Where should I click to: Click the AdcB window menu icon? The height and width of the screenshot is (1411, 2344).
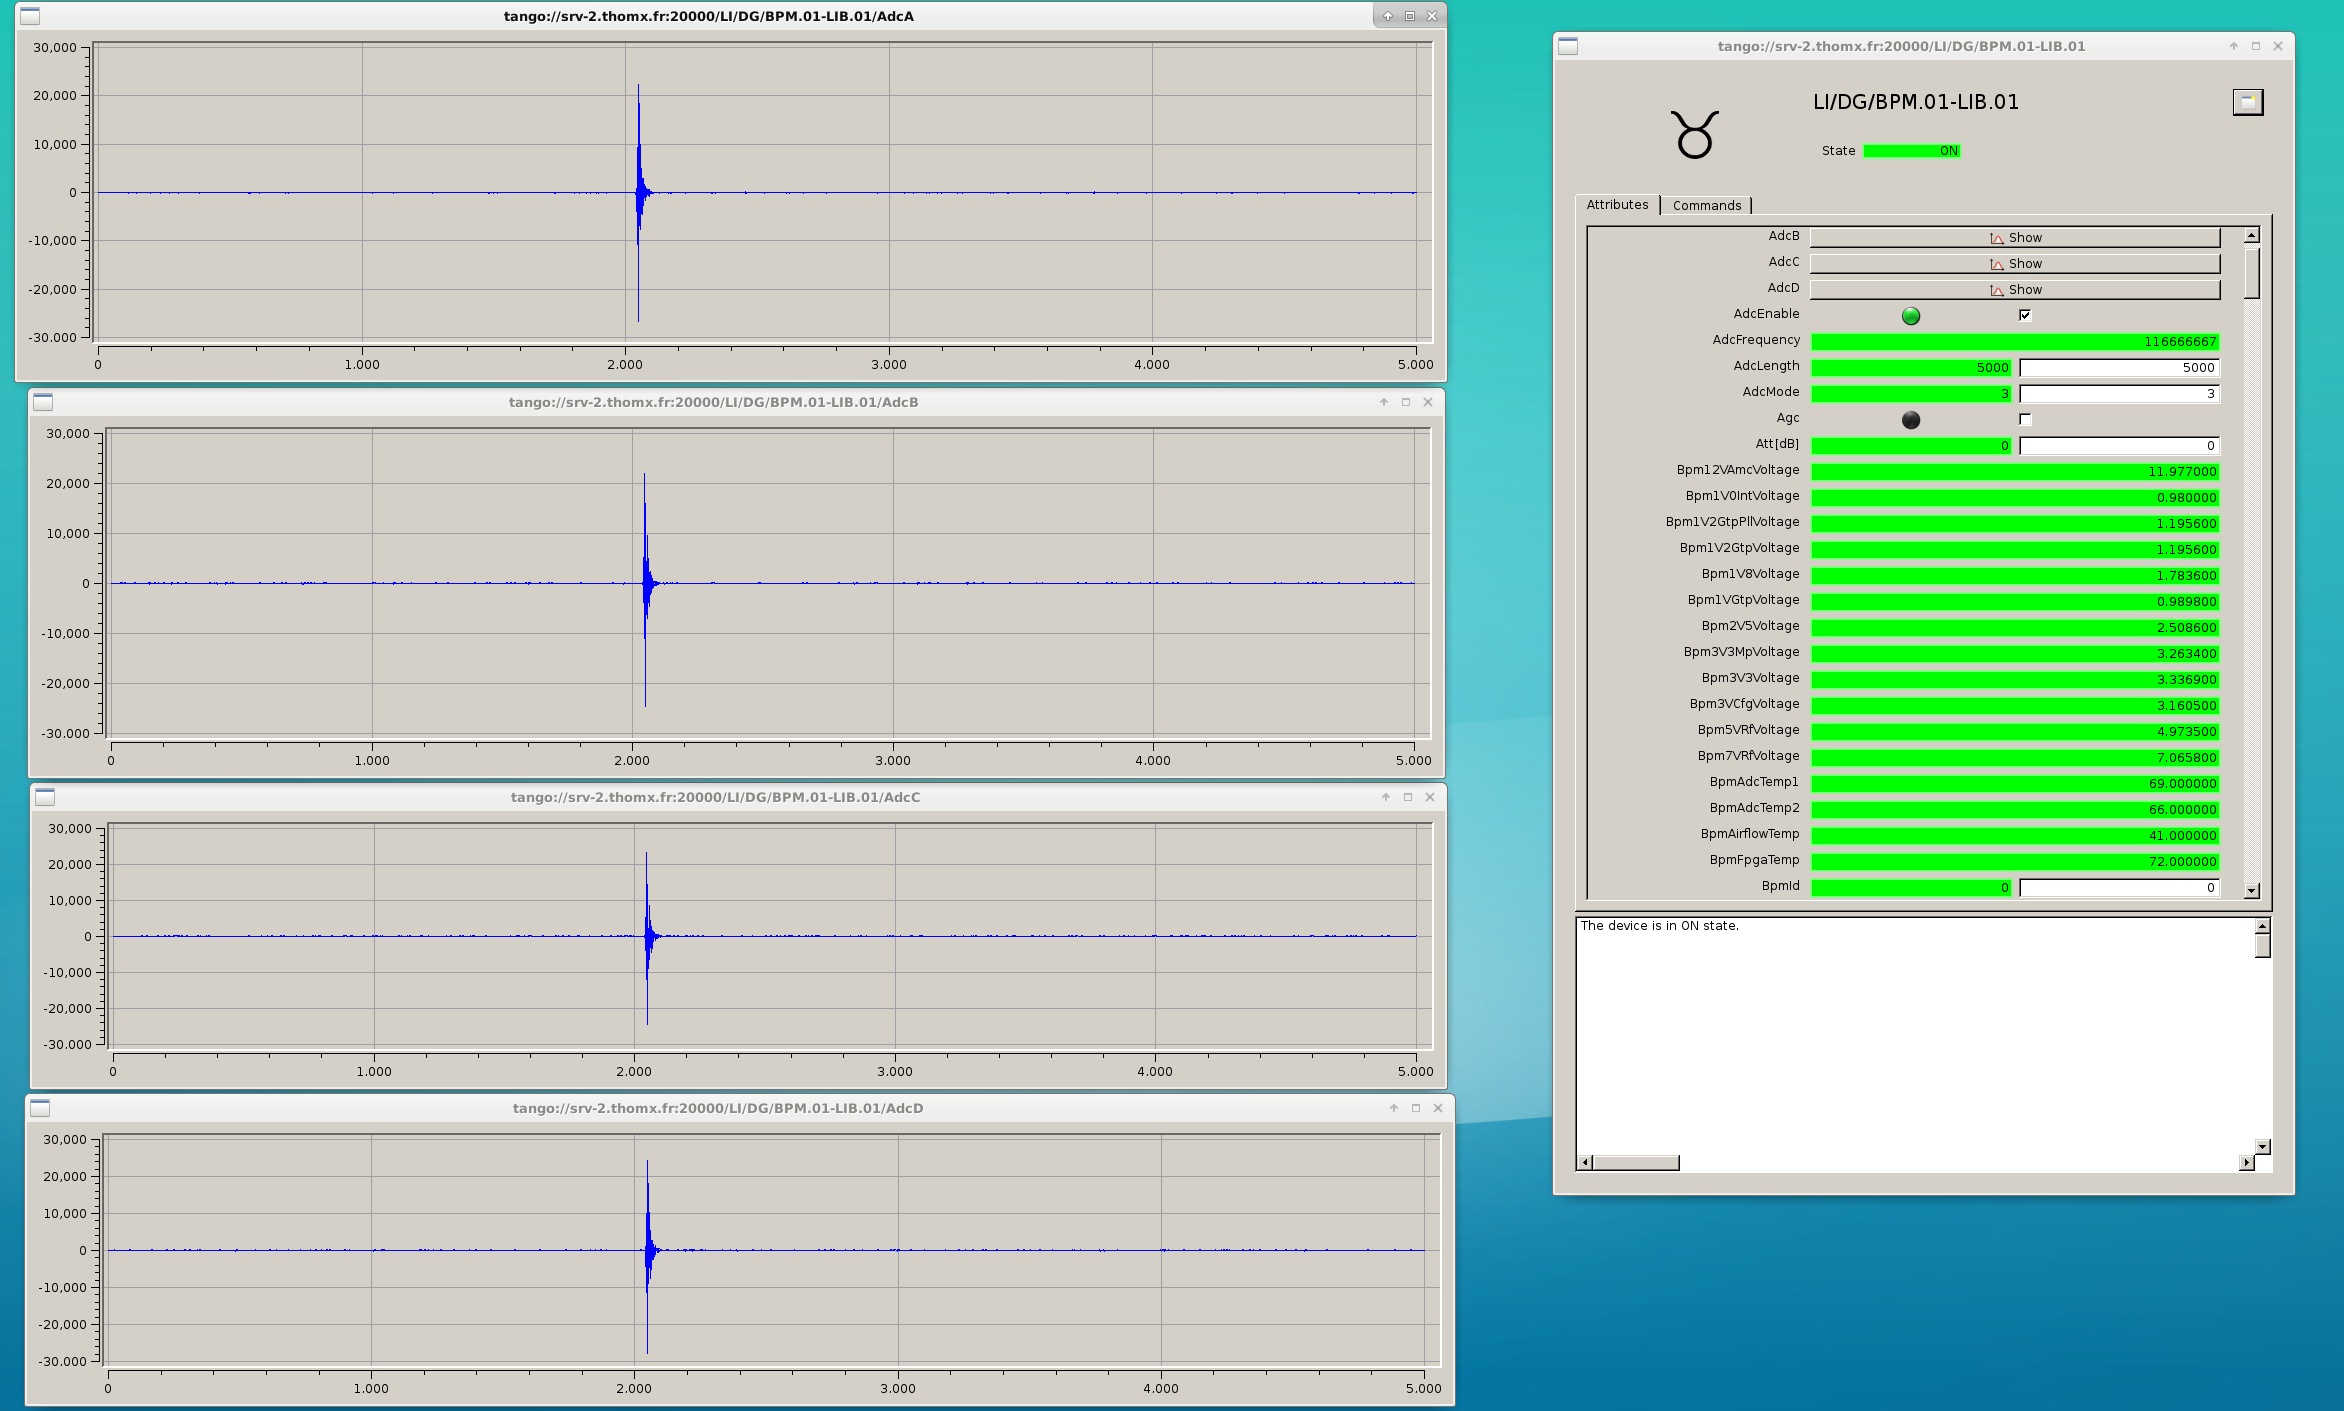point(43,402)
